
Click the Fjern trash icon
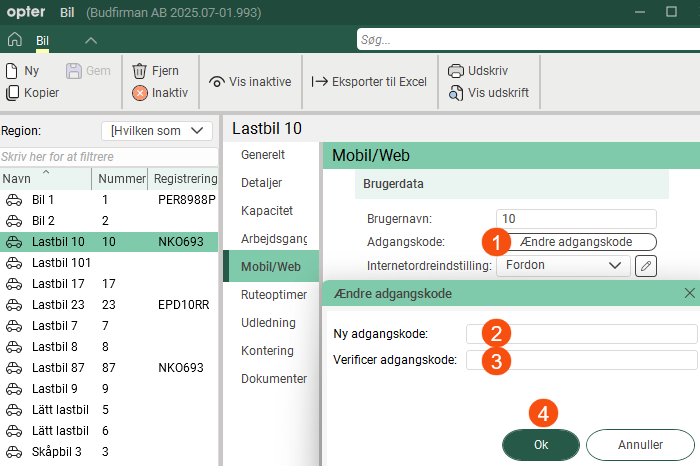point(140,71)
